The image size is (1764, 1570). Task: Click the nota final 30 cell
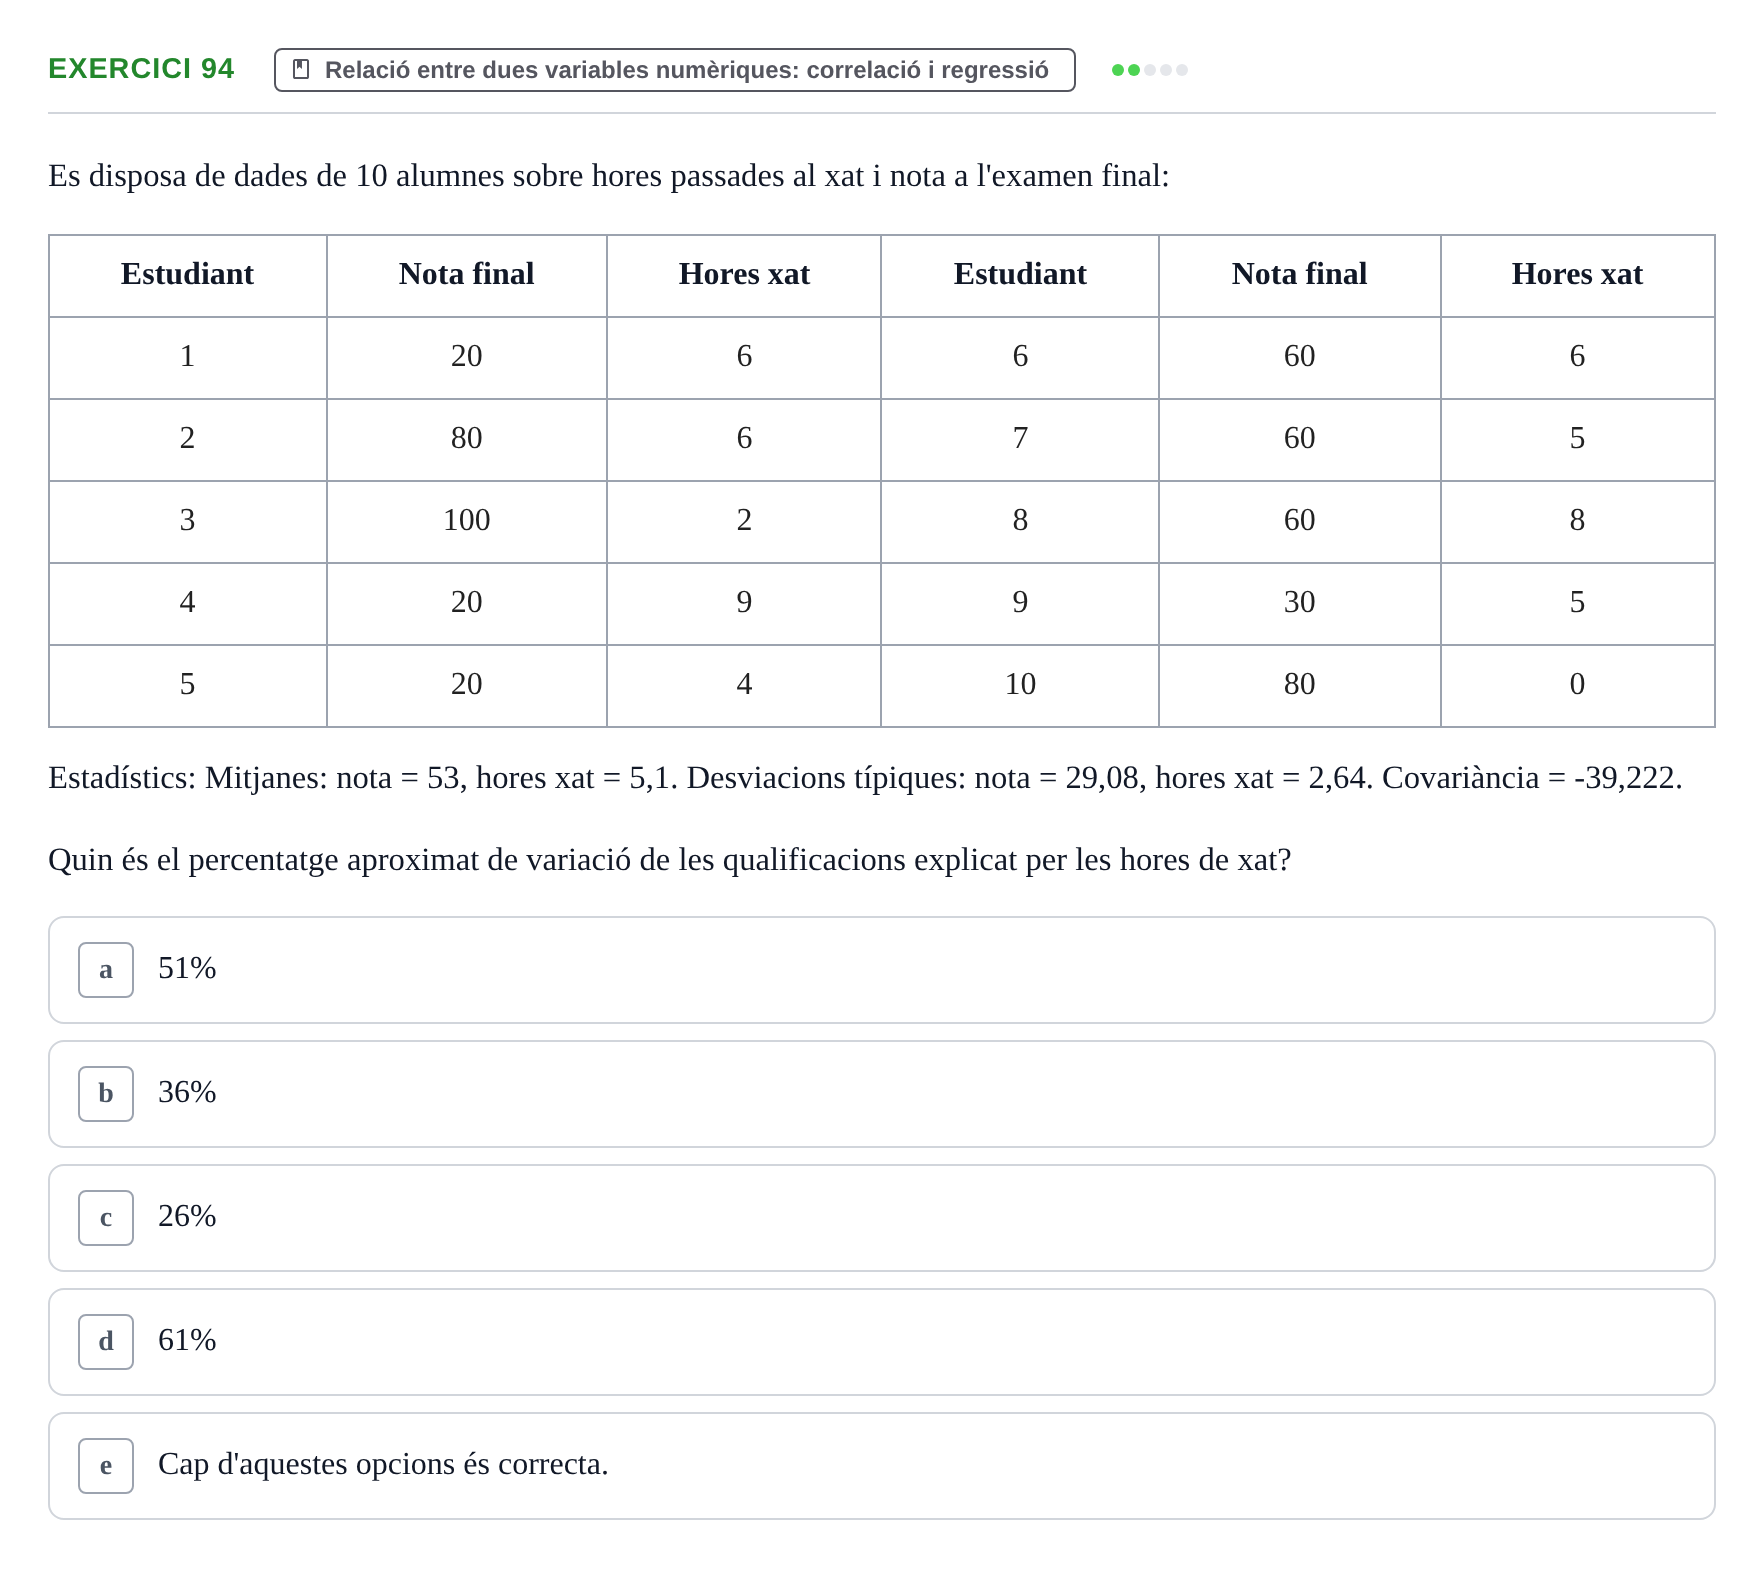pyautogui.click(x=1300, y=603)
